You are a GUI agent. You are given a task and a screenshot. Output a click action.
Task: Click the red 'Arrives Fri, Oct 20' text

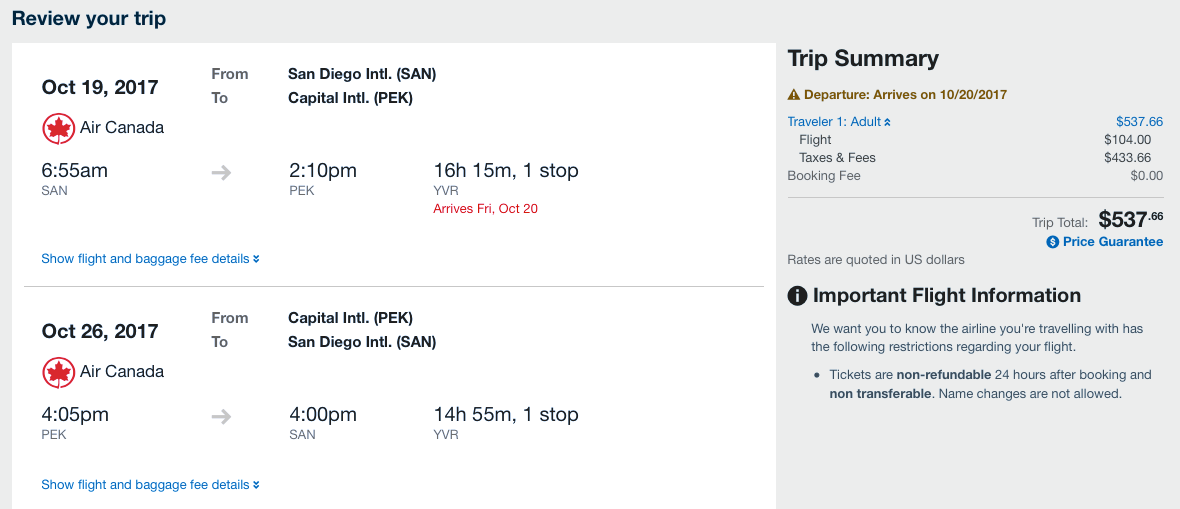[485, 209]
